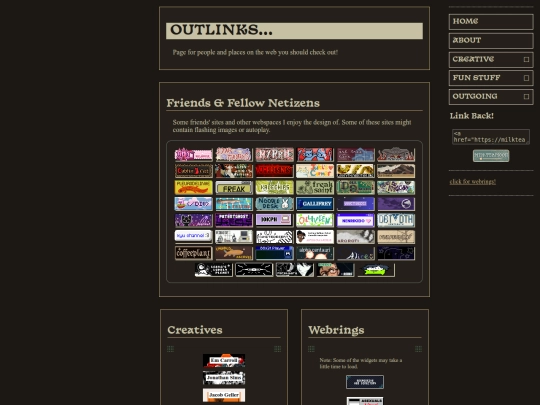The image size is (540, 405).
Task: Open the OLYVEEN green-orange badge
Action: pyautogui.click(x=315, y=220)
